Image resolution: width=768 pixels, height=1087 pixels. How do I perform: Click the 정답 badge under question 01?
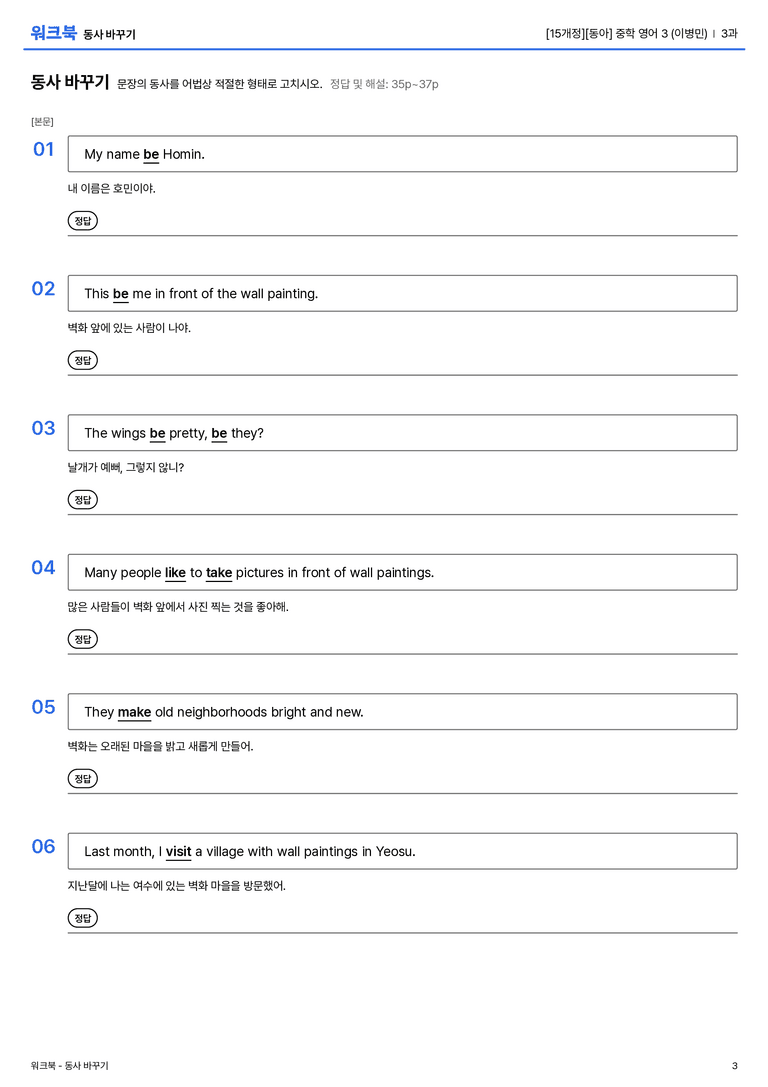82,220
